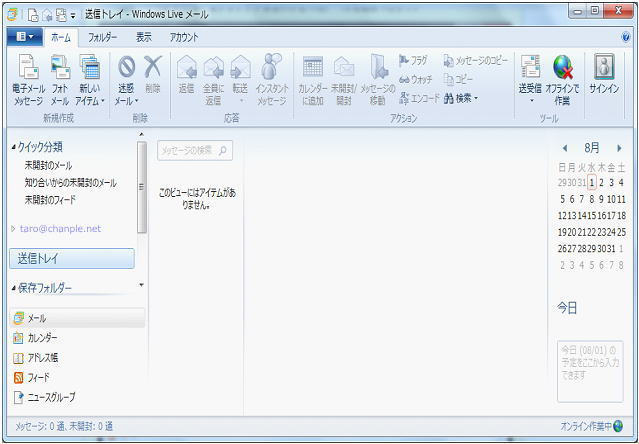Go to previous month in calendar
Viewport: 639px width, 444px height.
coord(565,148)
